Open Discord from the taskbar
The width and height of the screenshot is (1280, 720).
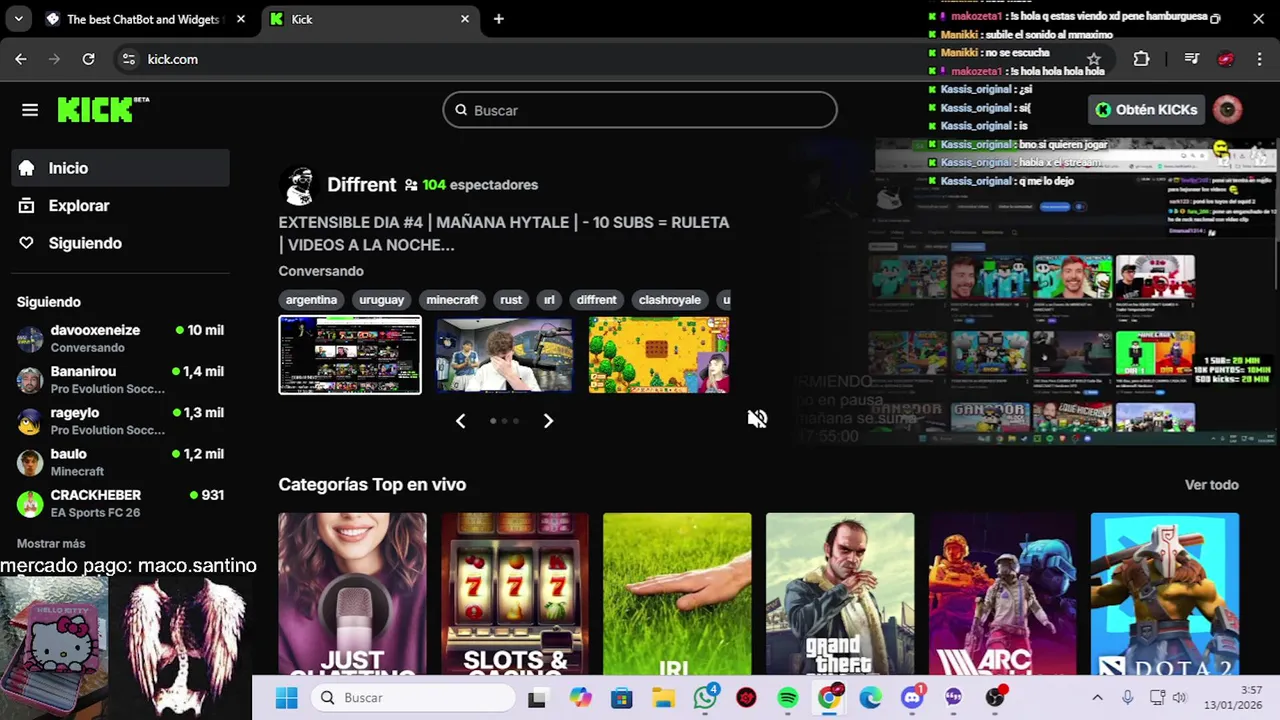pos(912,698)
